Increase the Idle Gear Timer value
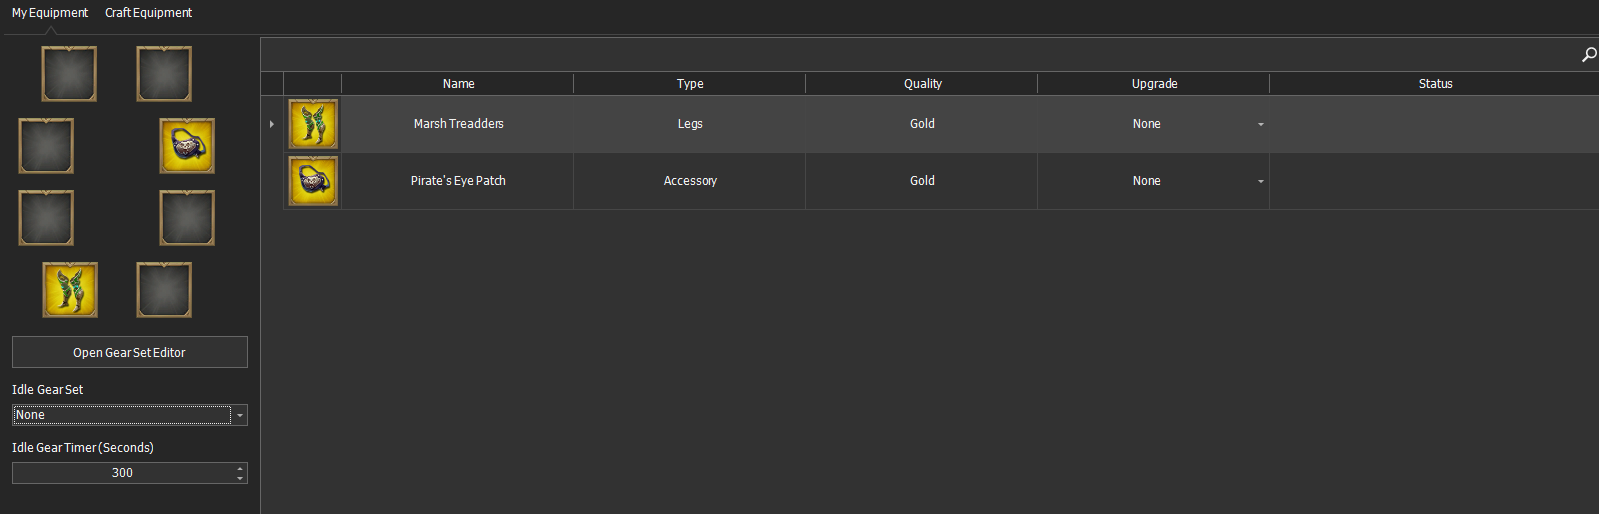 coord(240,467)
